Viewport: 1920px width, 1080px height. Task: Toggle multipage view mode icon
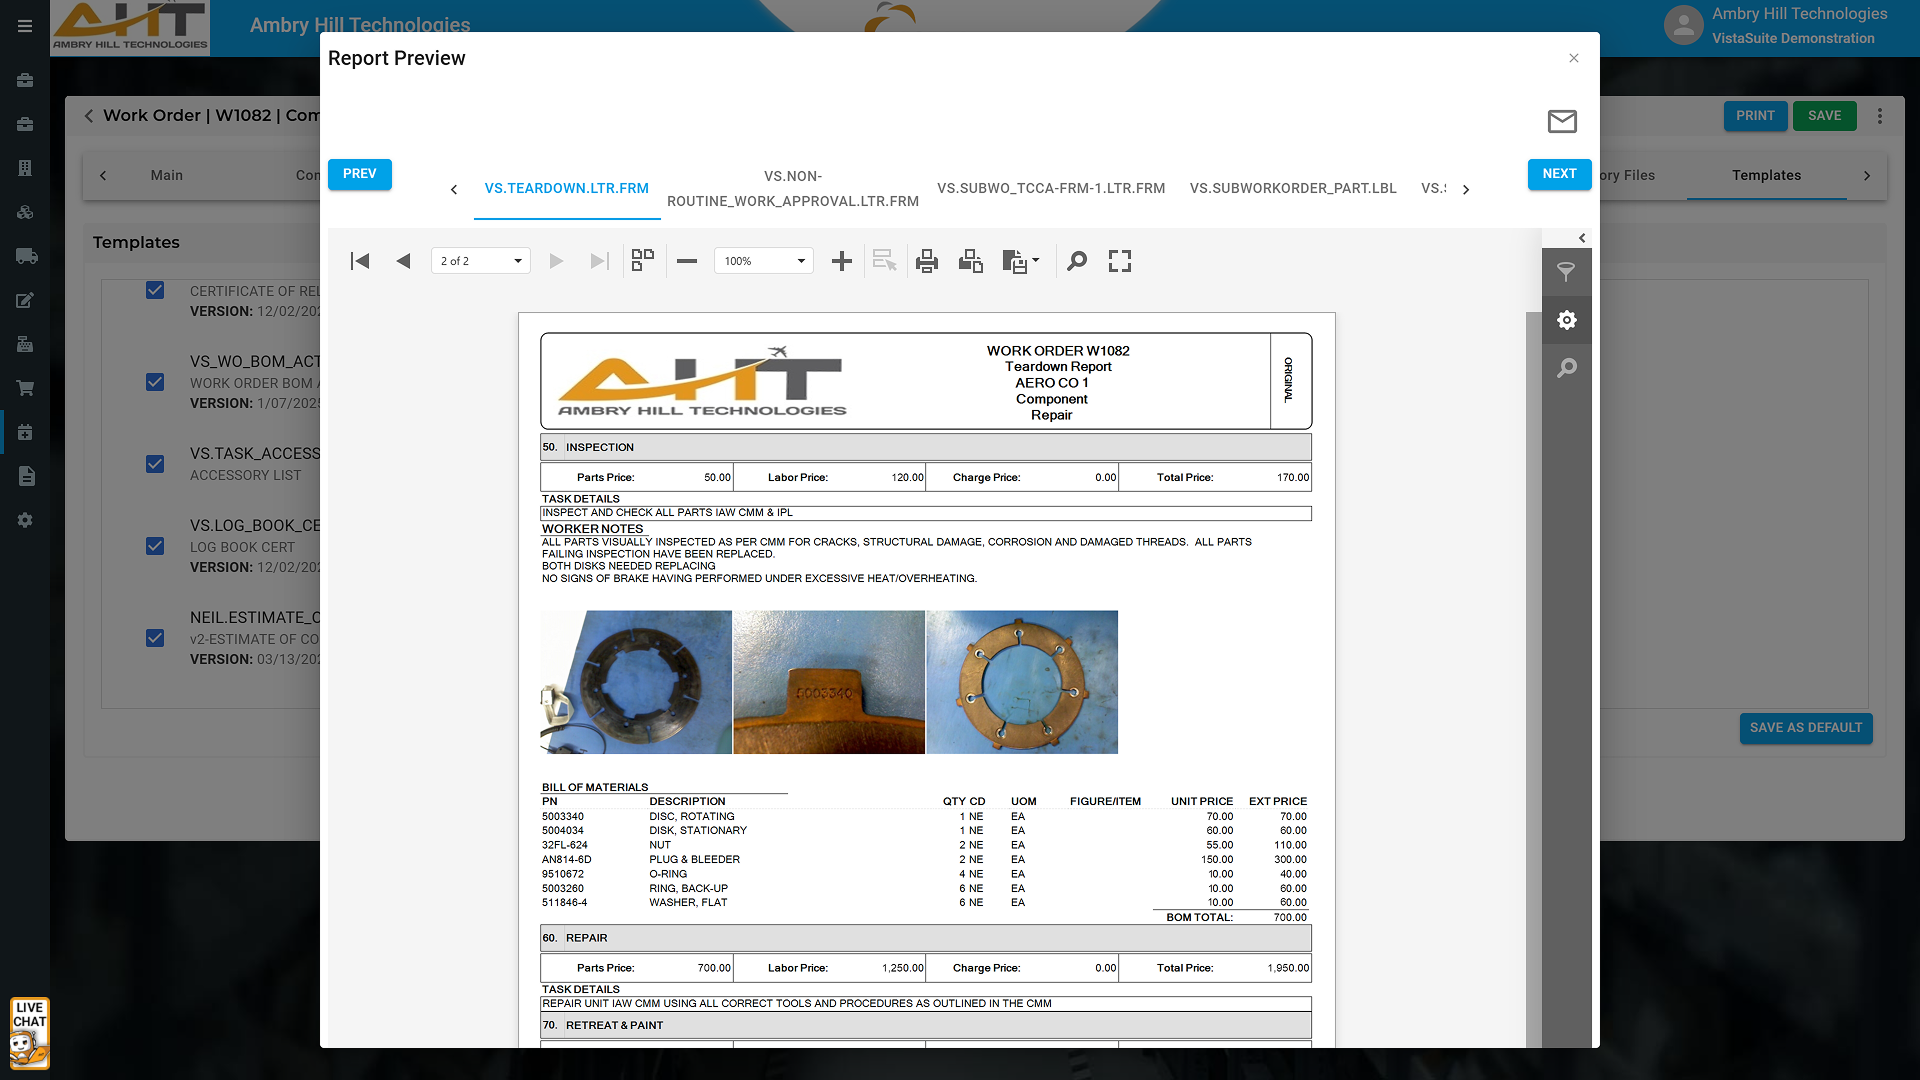643,260
